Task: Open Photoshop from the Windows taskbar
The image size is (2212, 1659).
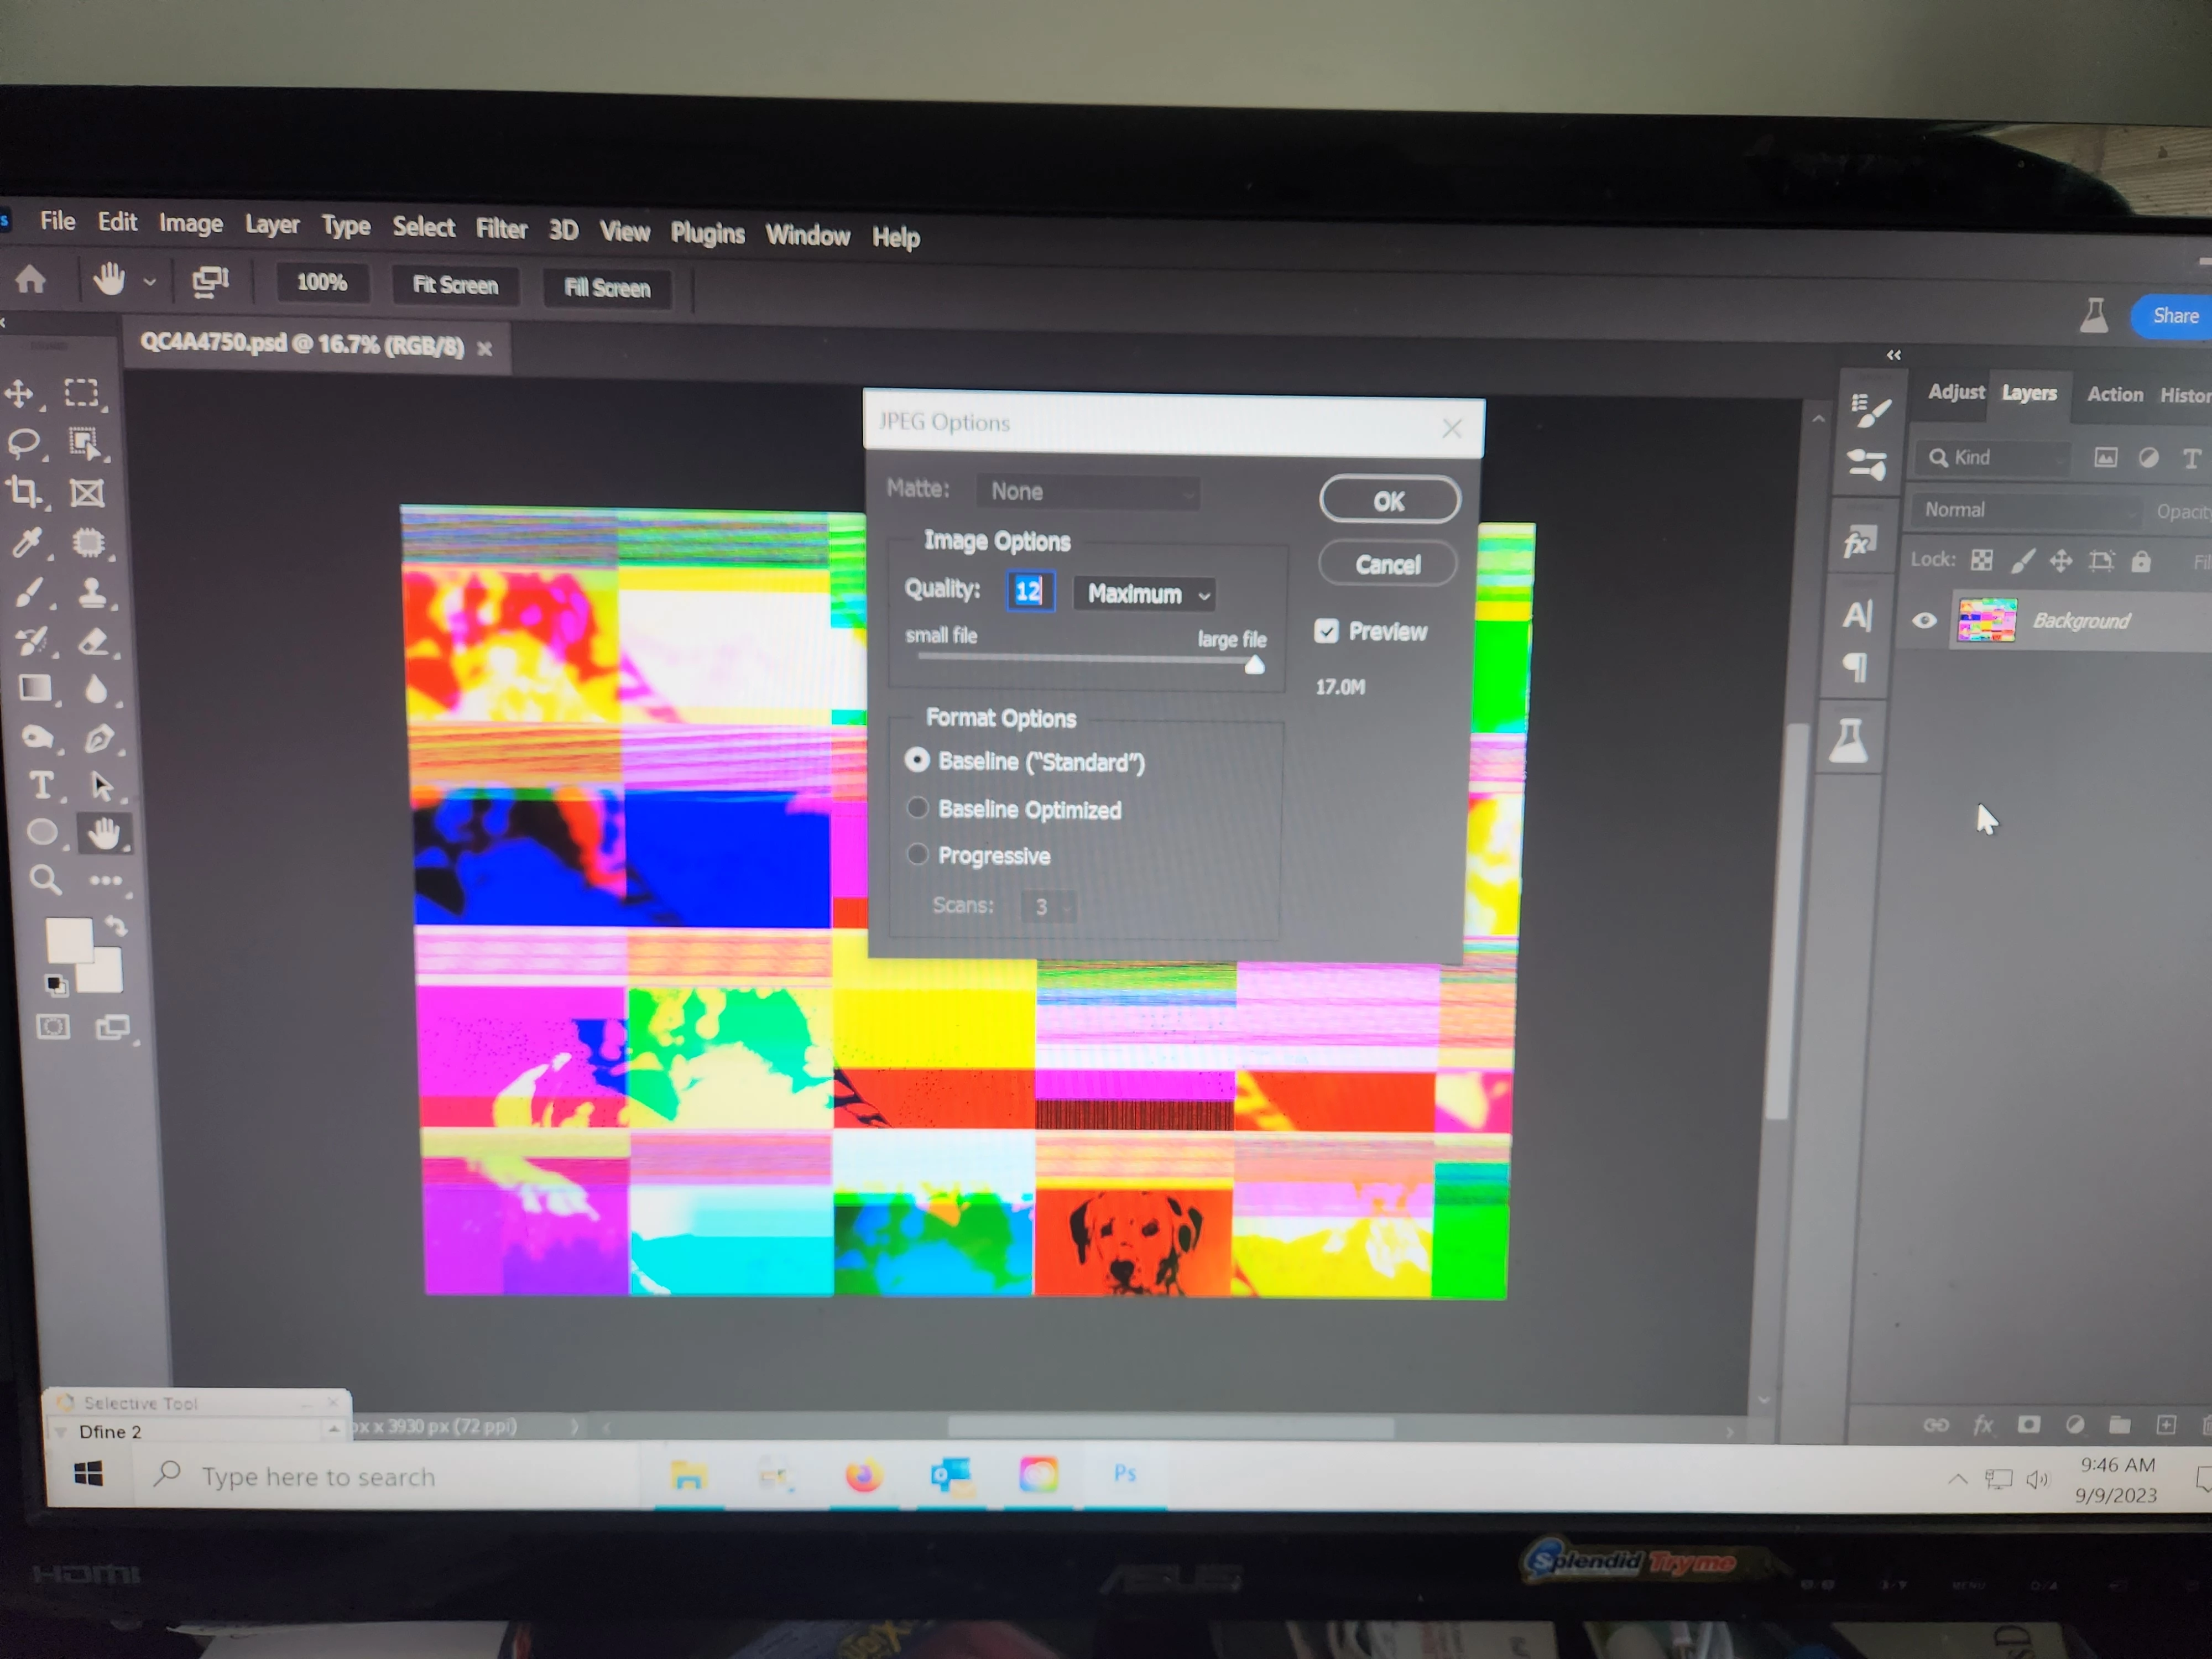Action: tap(1124, 1473)
